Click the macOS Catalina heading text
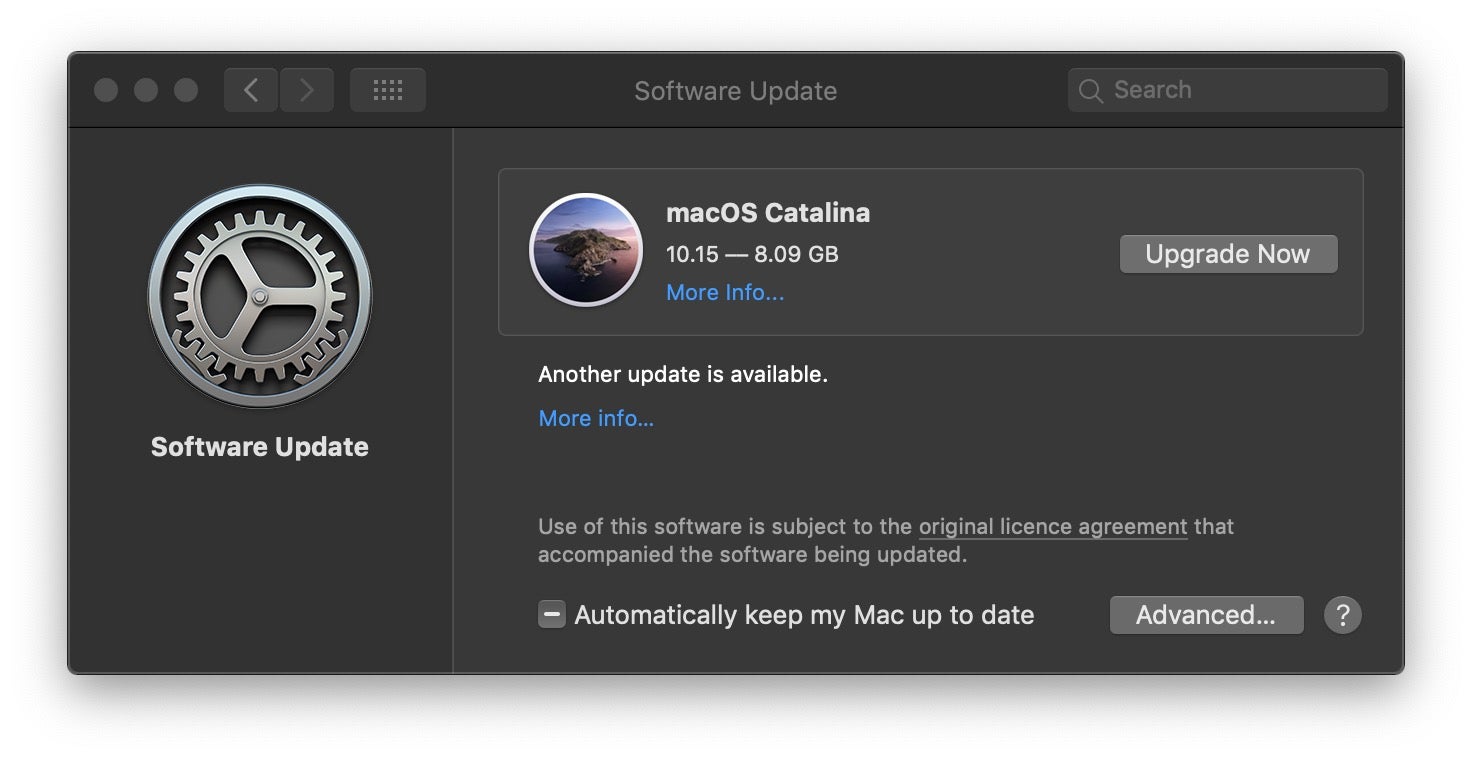 768,213
